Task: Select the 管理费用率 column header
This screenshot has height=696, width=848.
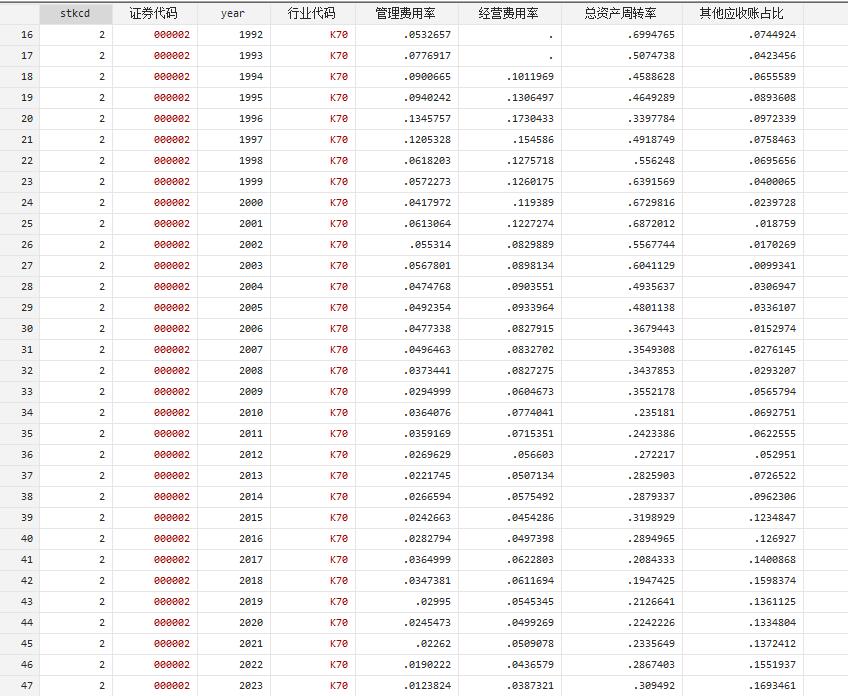Action: pyautogui.click(x=407, y=14)
